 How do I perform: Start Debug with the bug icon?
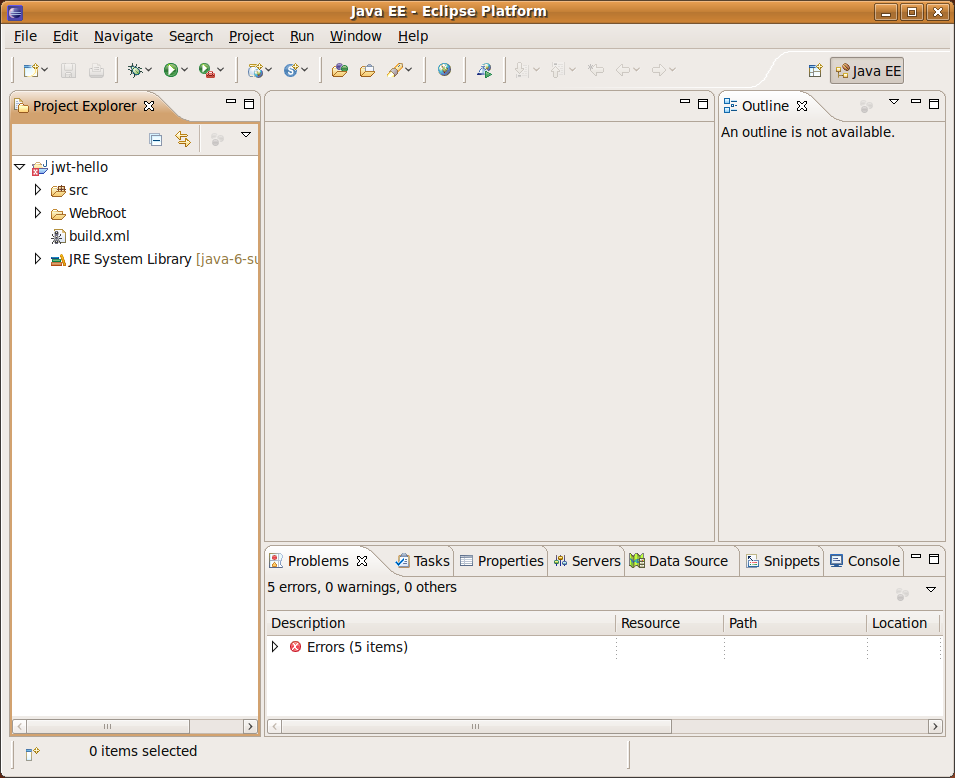click(x=135, y=70)
